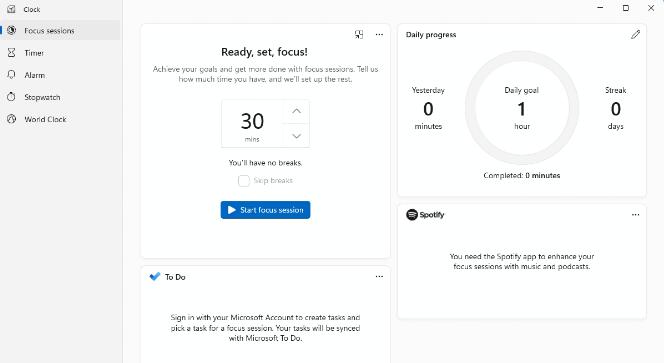Start focus session button
Viewport: 664px width, 363px height.
click(265, 210)
